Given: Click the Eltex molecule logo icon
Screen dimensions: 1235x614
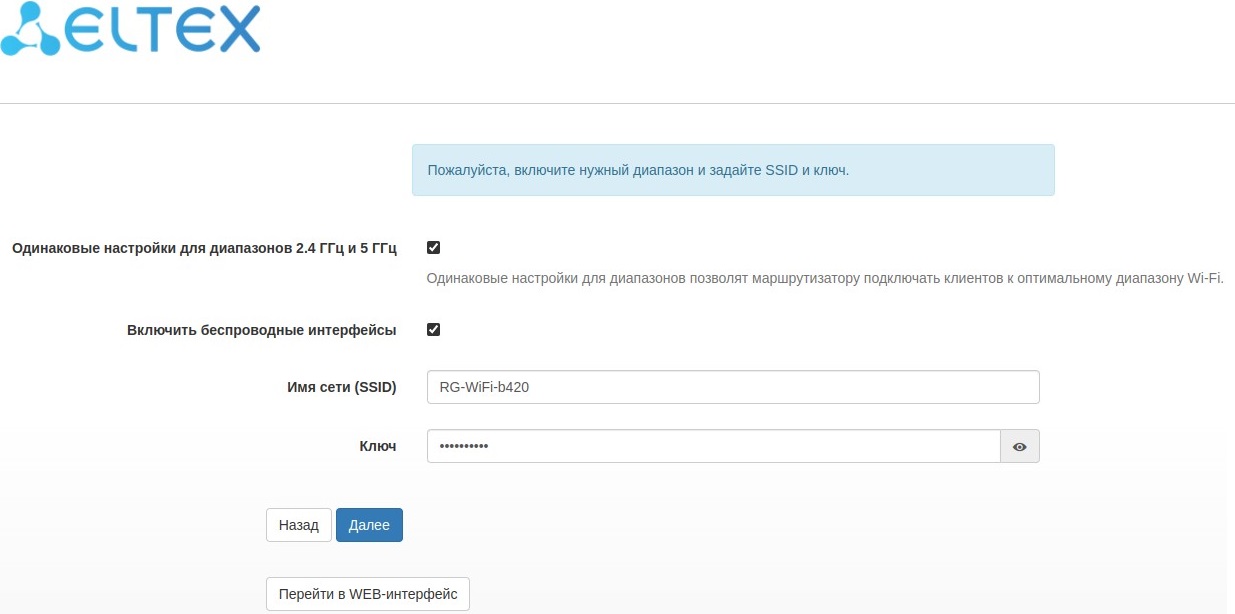Looking at the screenshot, I should tap(28, 30).
